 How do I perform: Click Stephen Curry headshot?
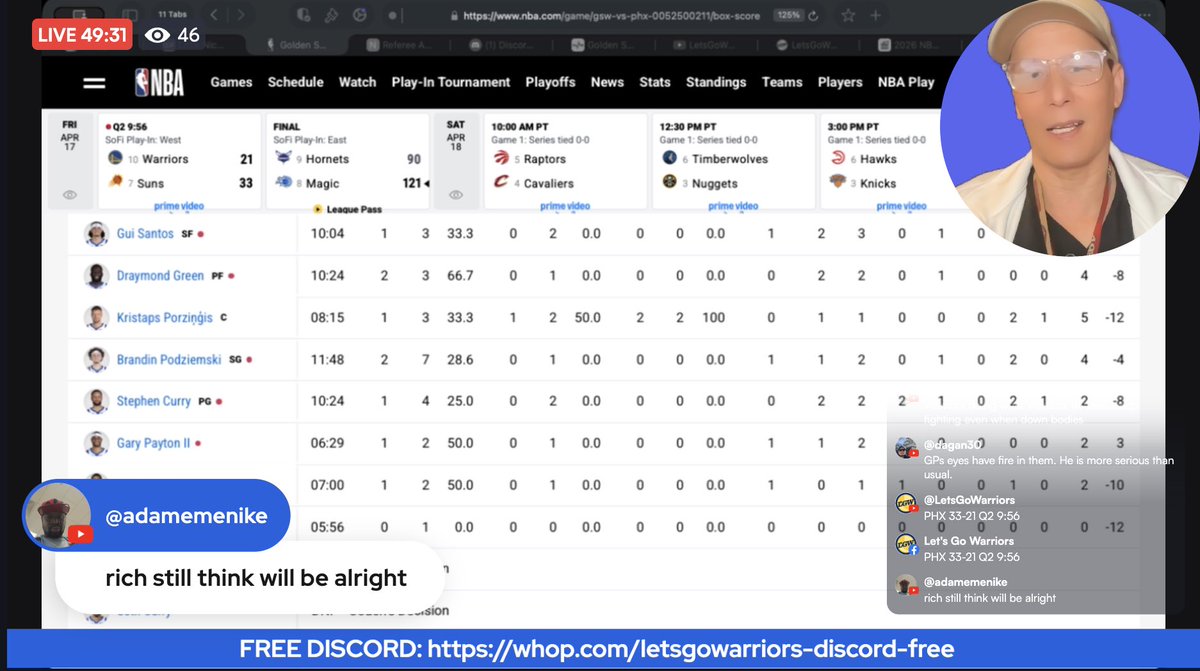96,401
